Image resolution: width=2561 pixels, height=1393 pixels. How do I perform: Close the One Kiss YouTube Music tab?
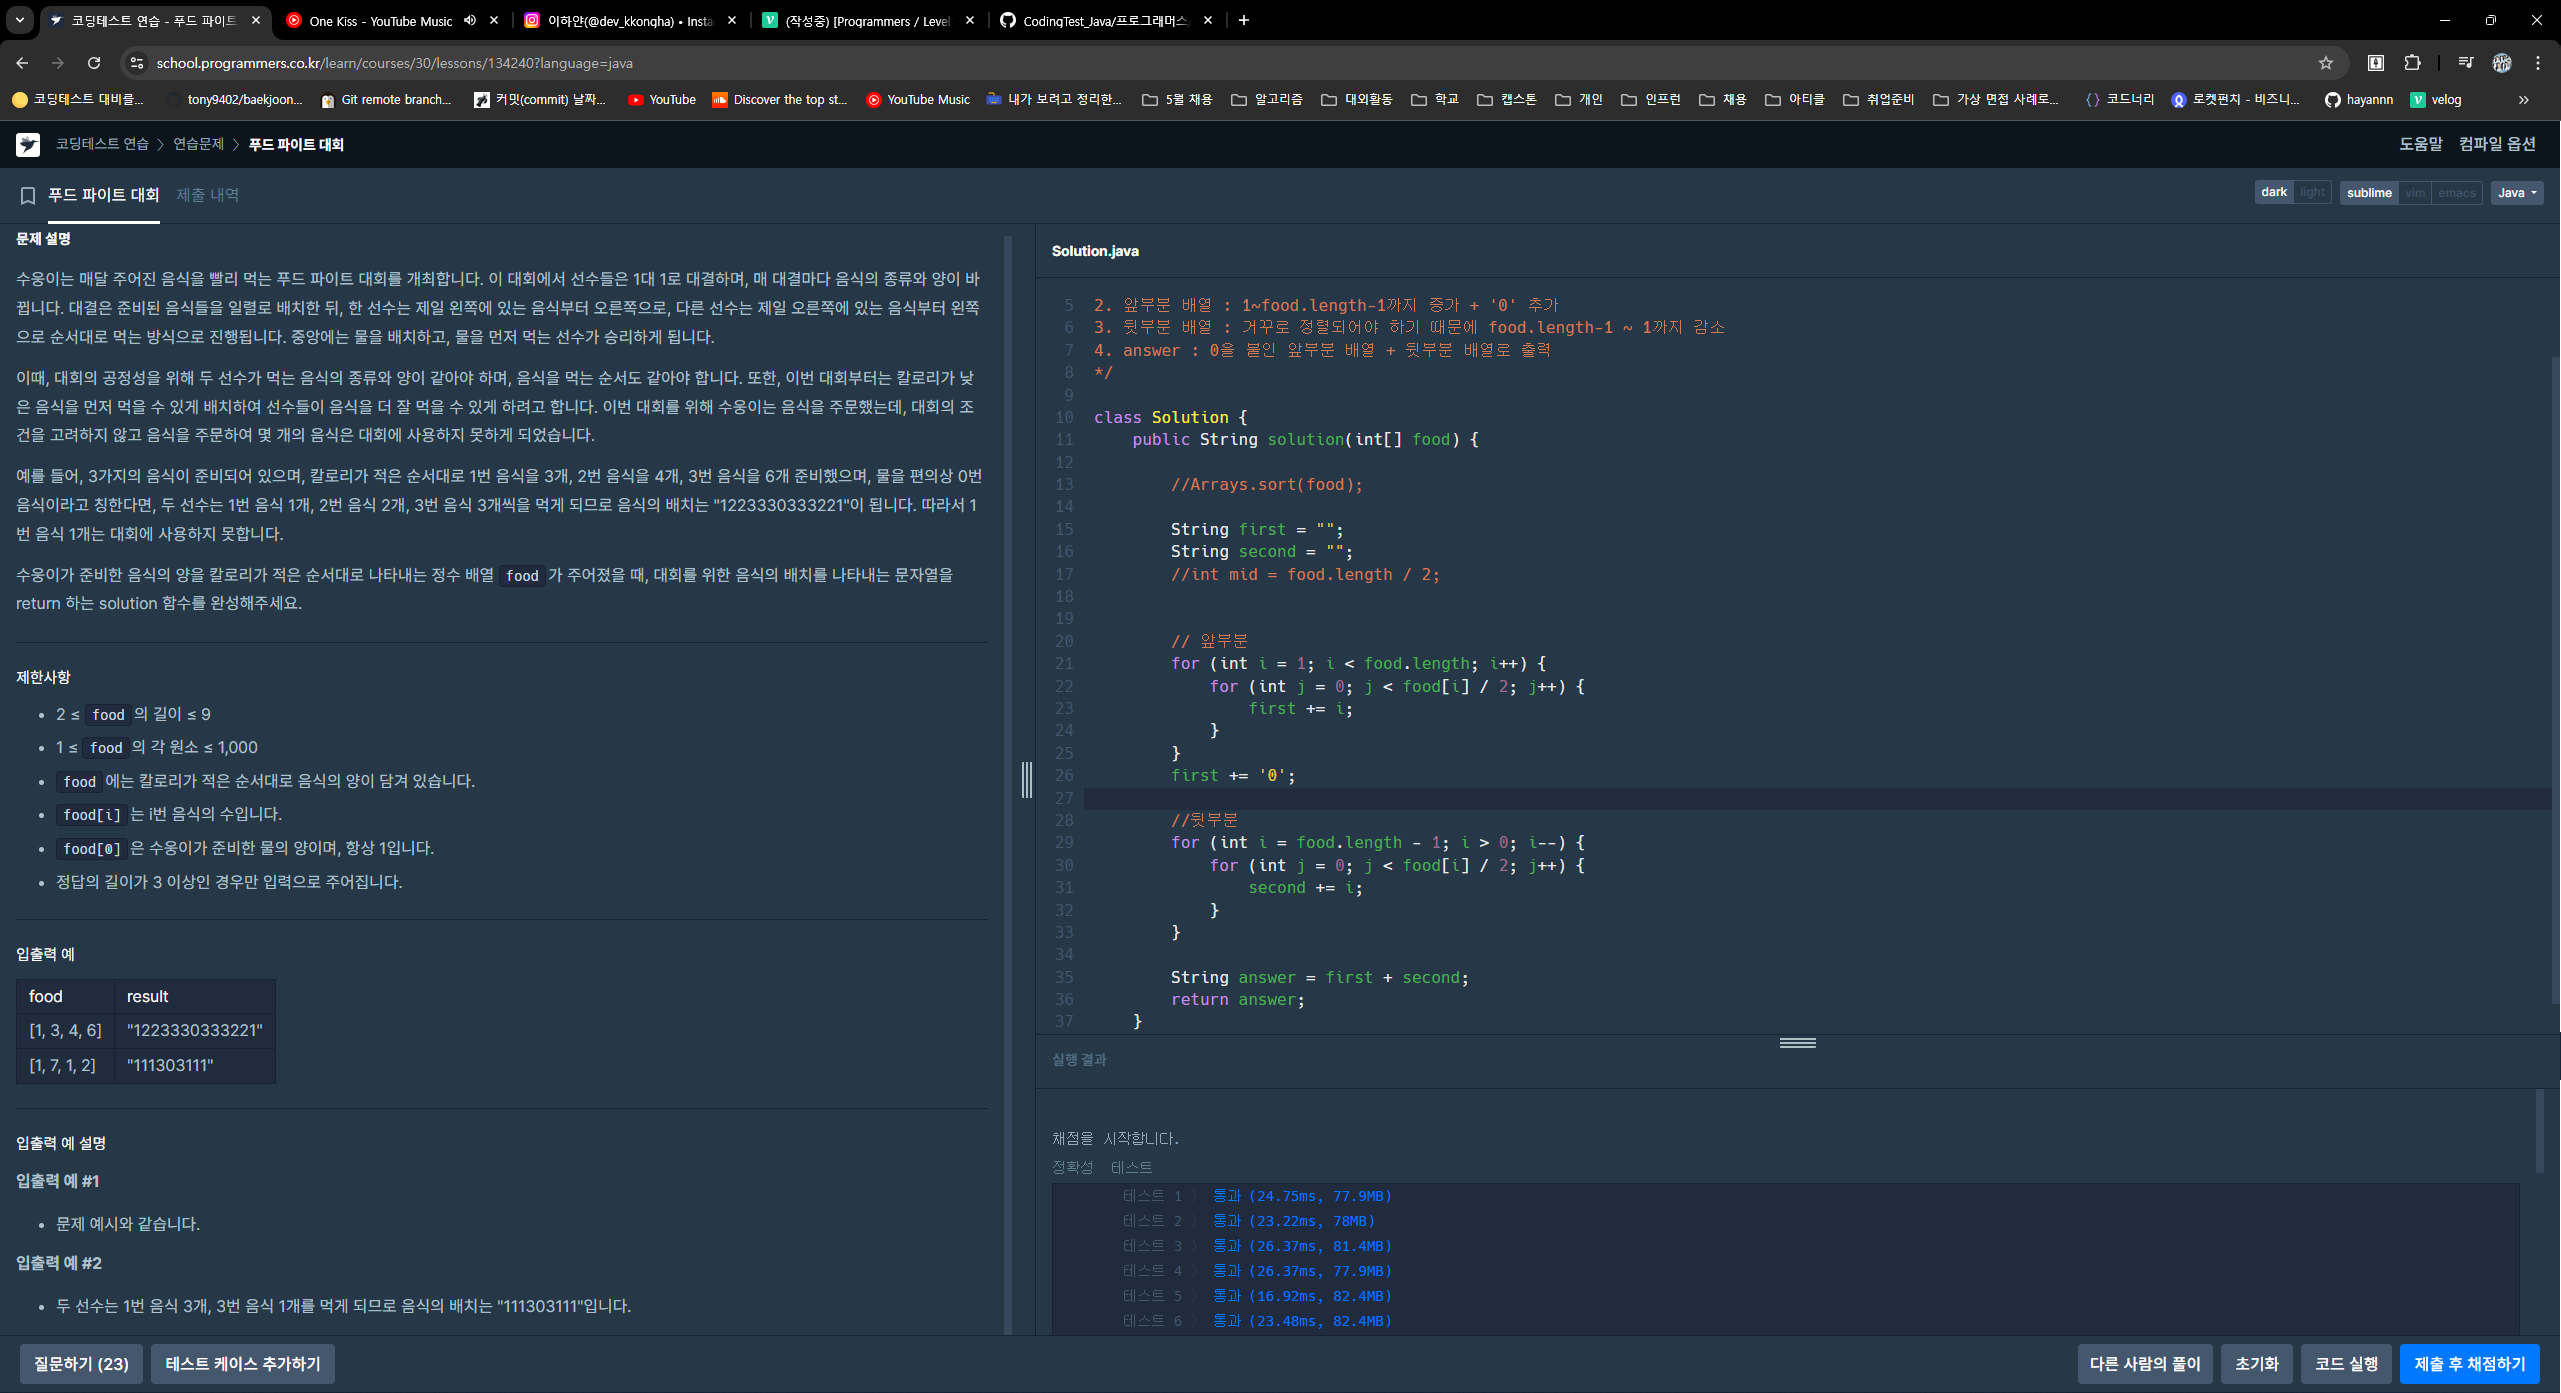click(x=494, y=20)
